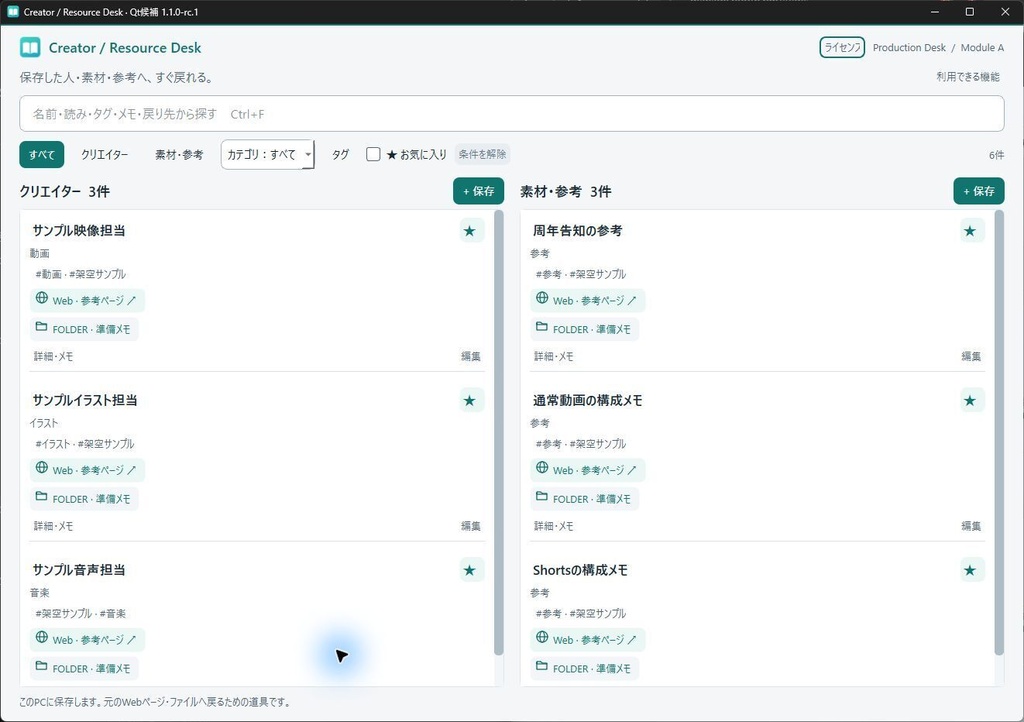Open FOLDER 準備メモ for 周年告知の参考
Viewport: 1024px width, 722px height.
coord(584,329)
